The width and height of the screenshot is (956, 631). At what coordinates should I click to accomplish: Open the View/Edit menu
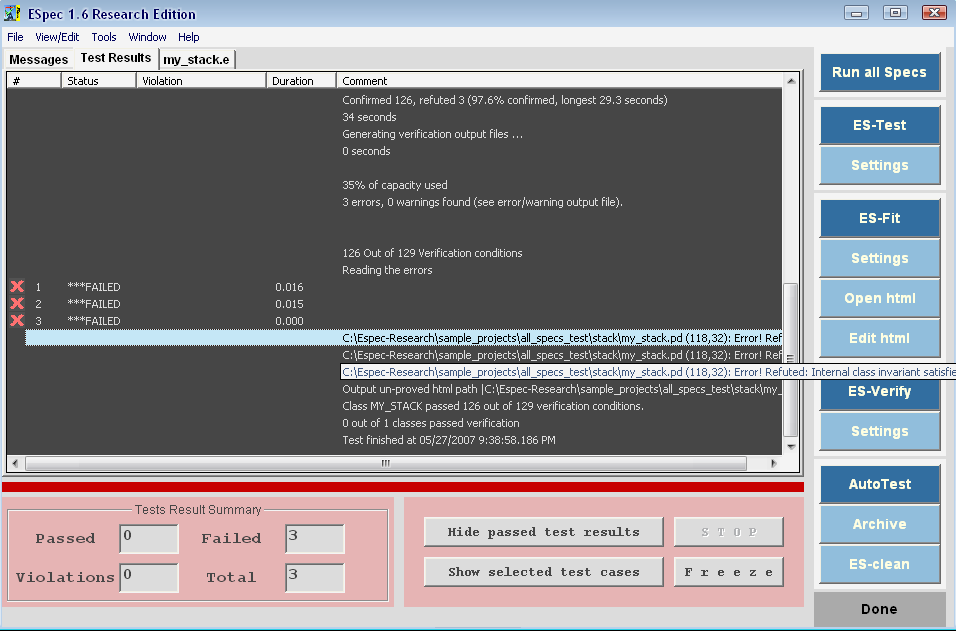(57, 37)
